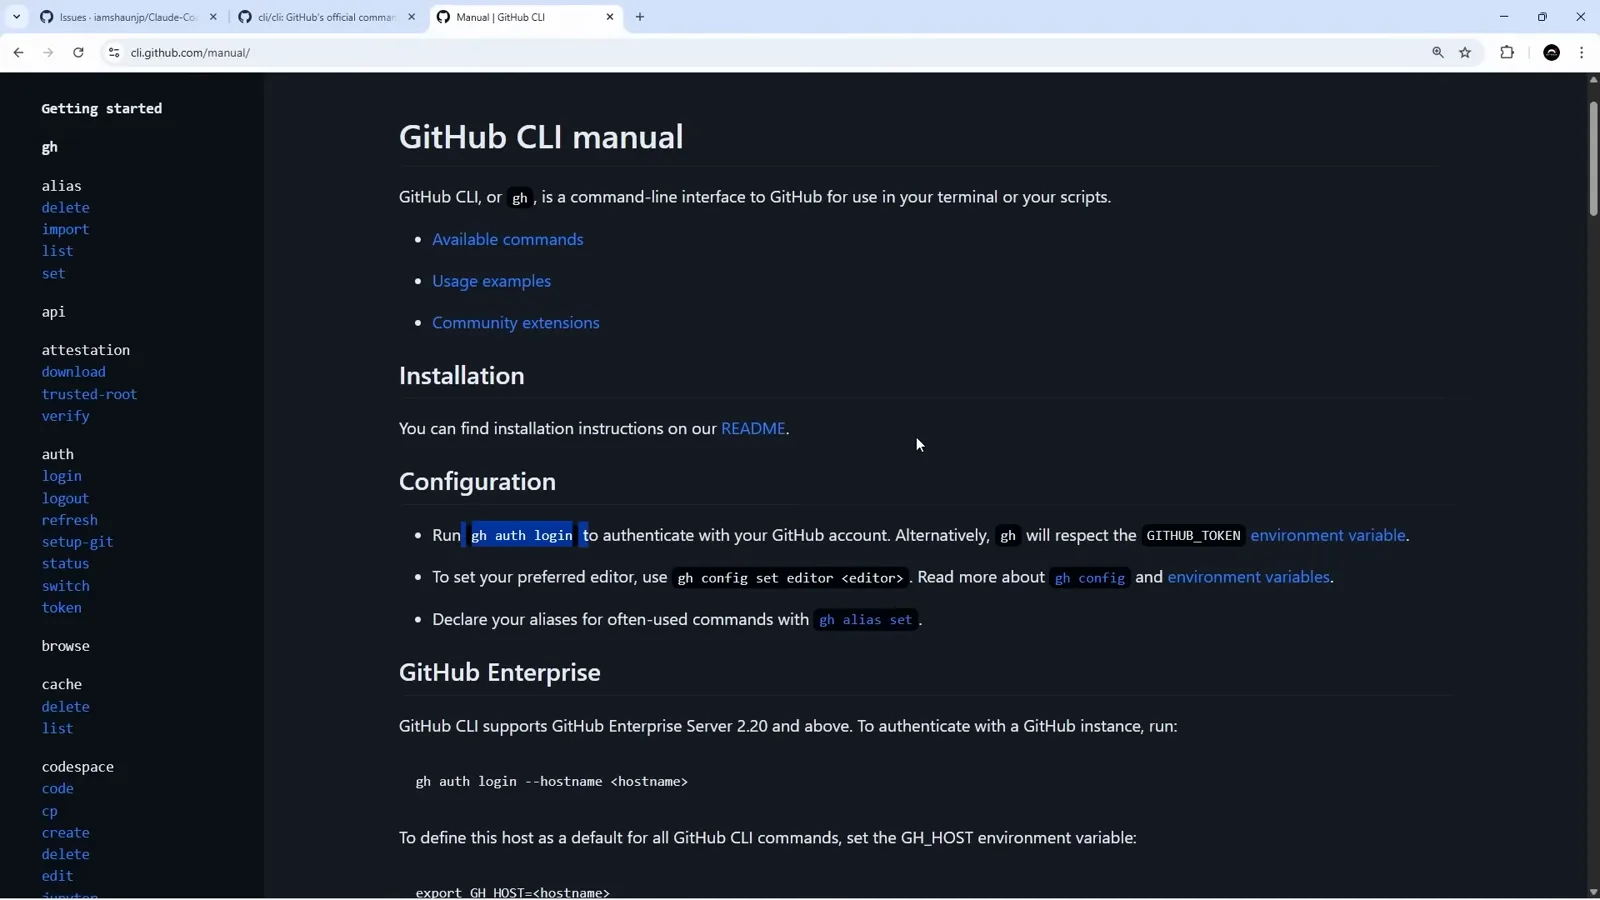The image size is (1600, 900).
Task: Open attestation trusted-root in sidebar
Action: pos(89,394)
